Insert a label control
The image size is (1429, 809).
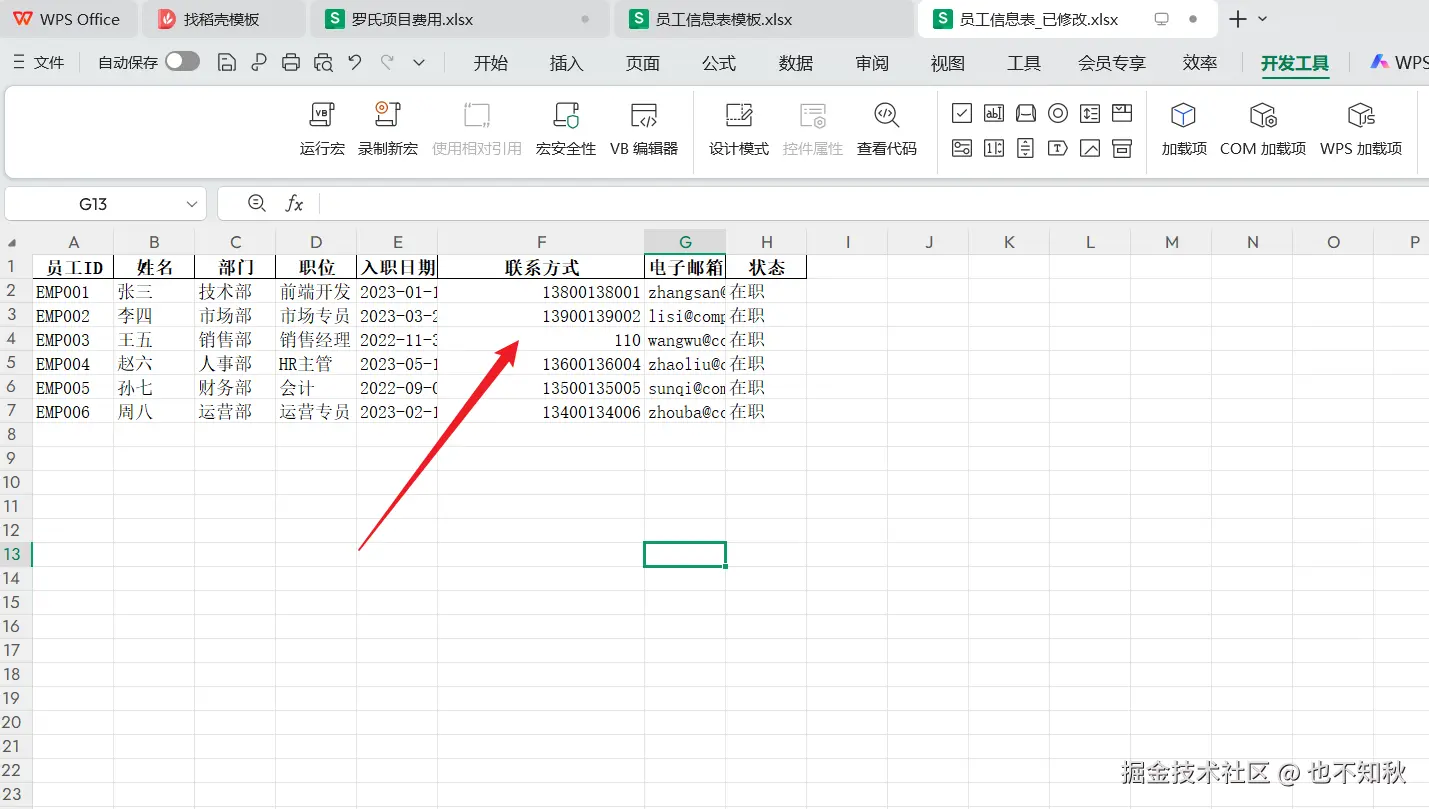click(1058, 148)
